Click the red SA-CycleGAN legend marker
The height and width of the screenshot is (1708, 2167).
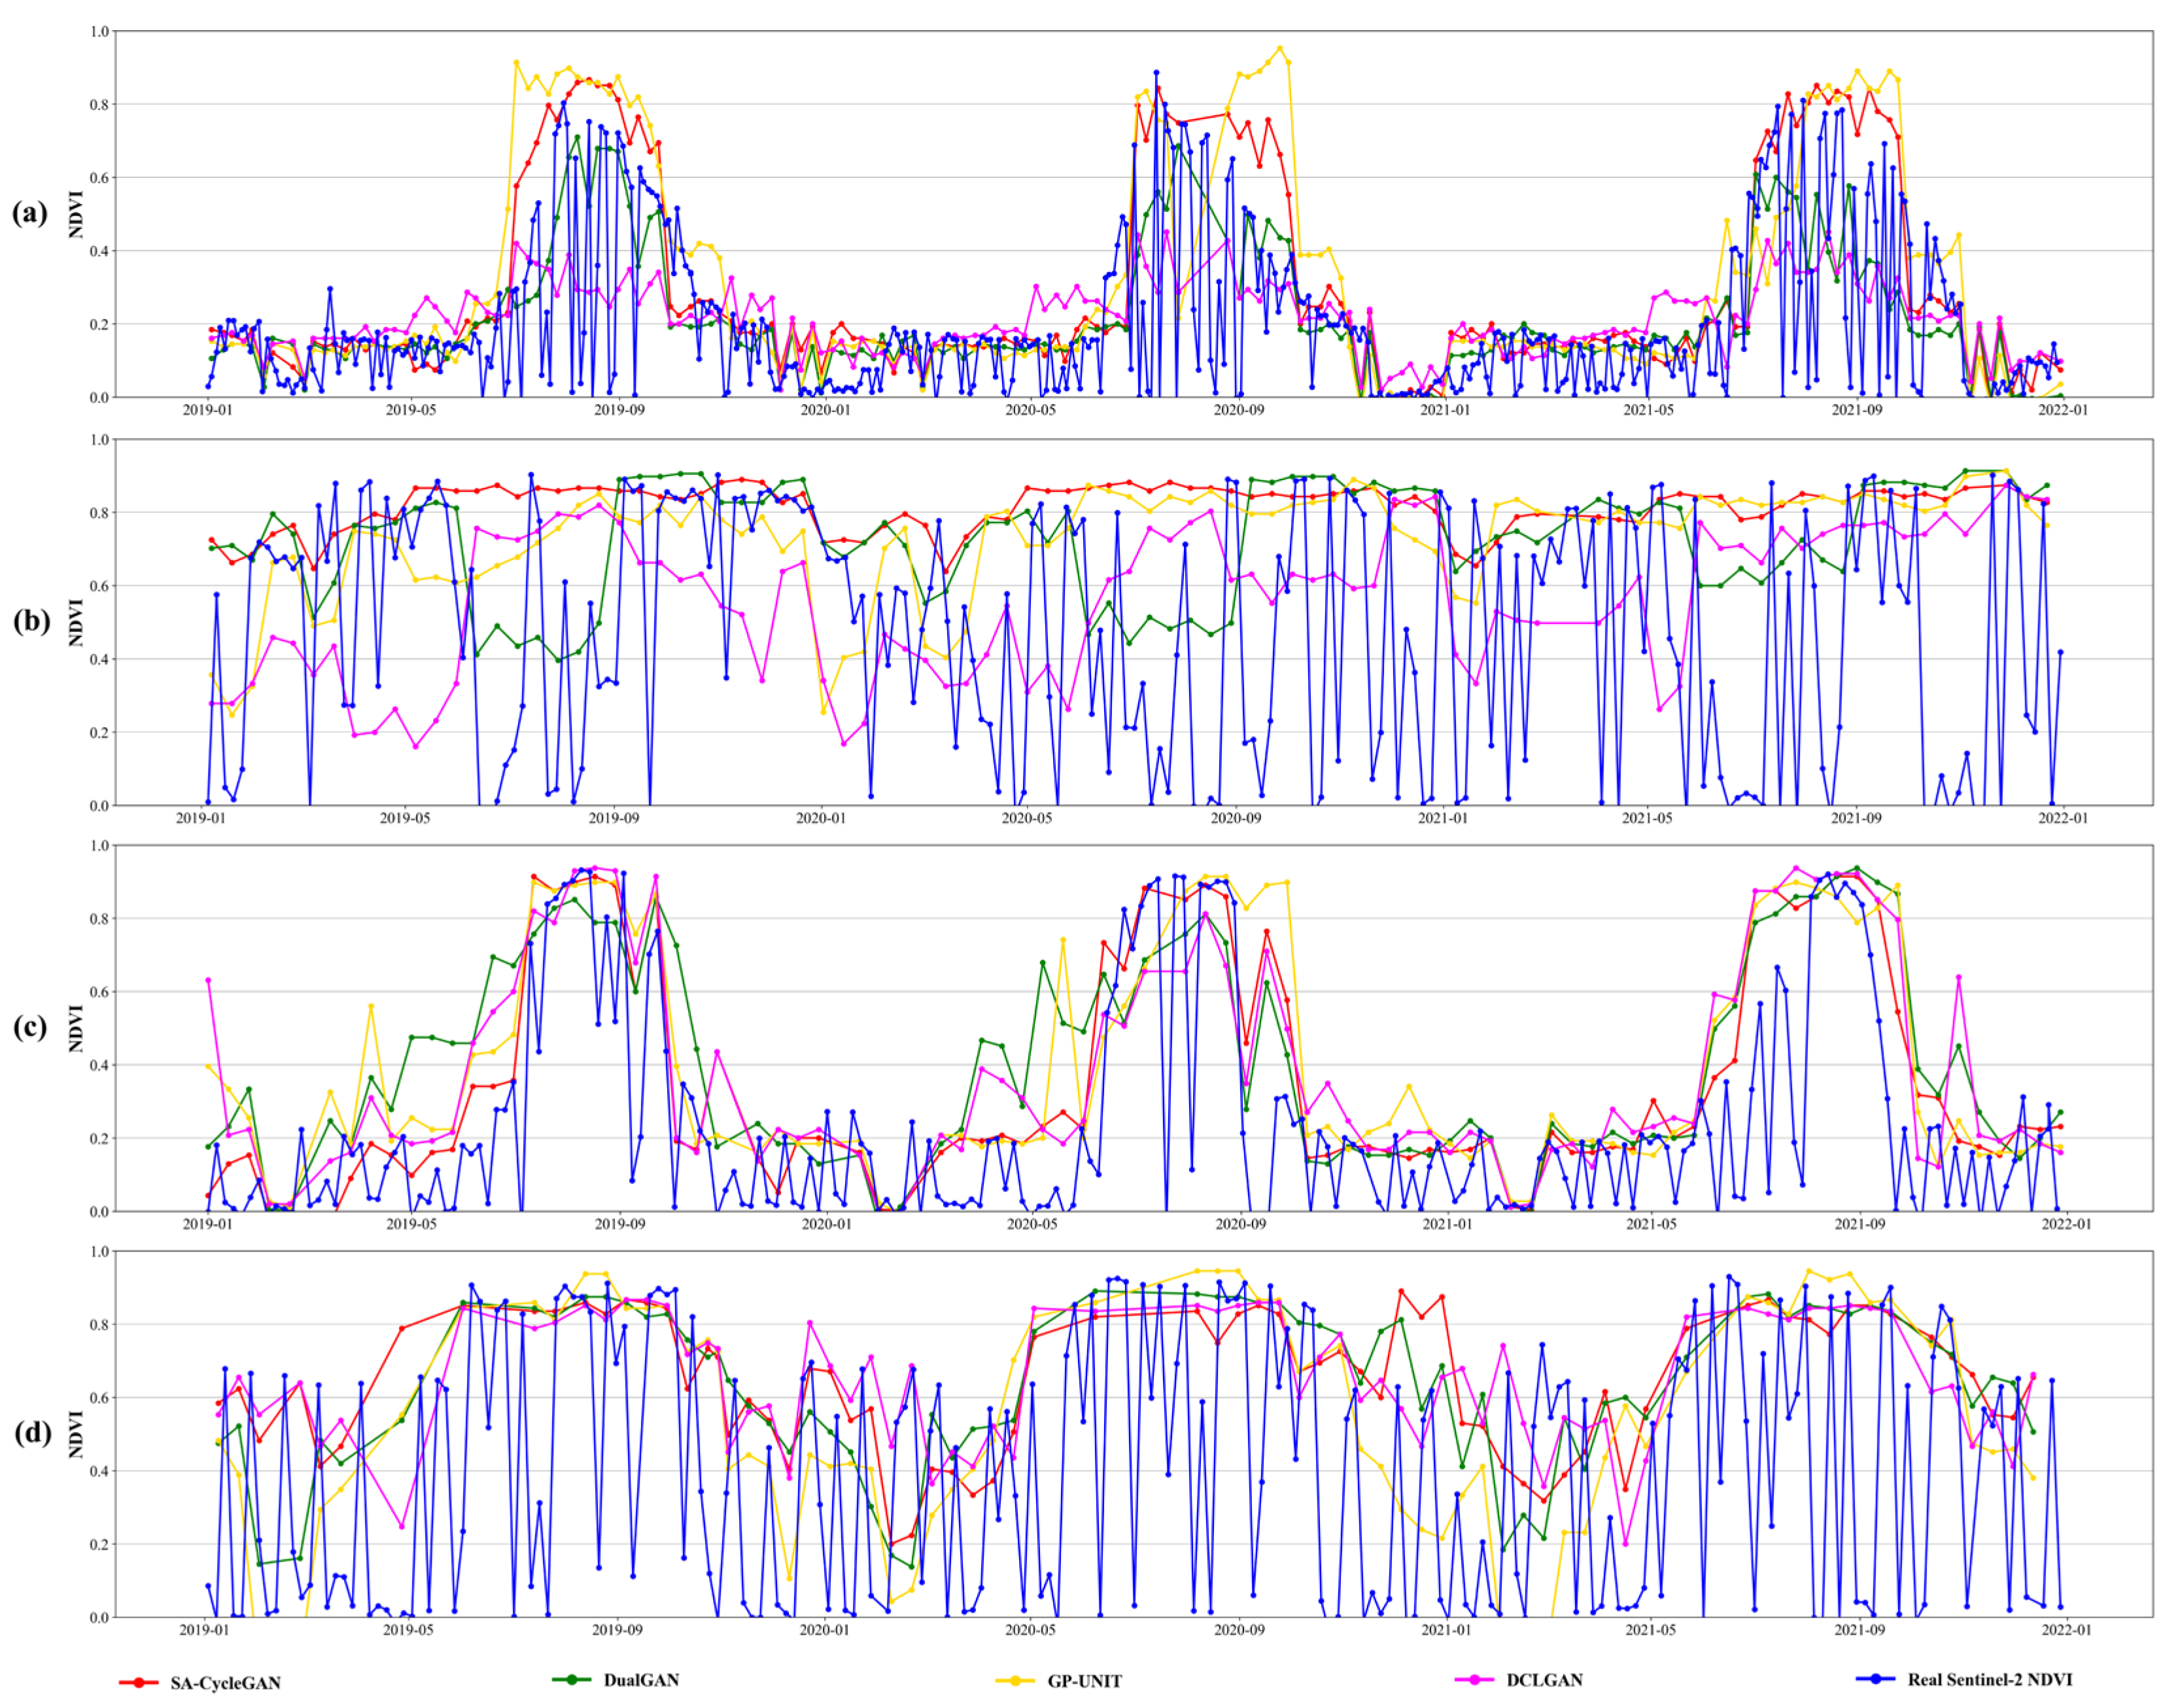(x=138, y=1683)
